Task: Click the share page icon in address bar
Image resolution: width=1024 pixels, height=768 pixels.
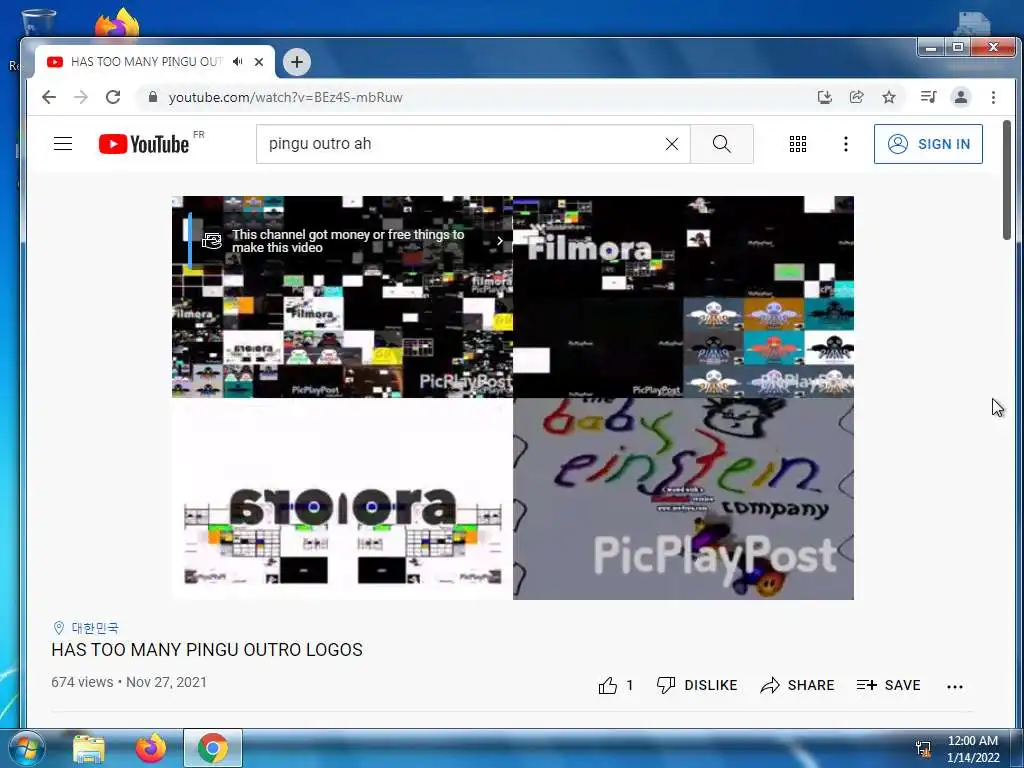Action: (857, 97)
